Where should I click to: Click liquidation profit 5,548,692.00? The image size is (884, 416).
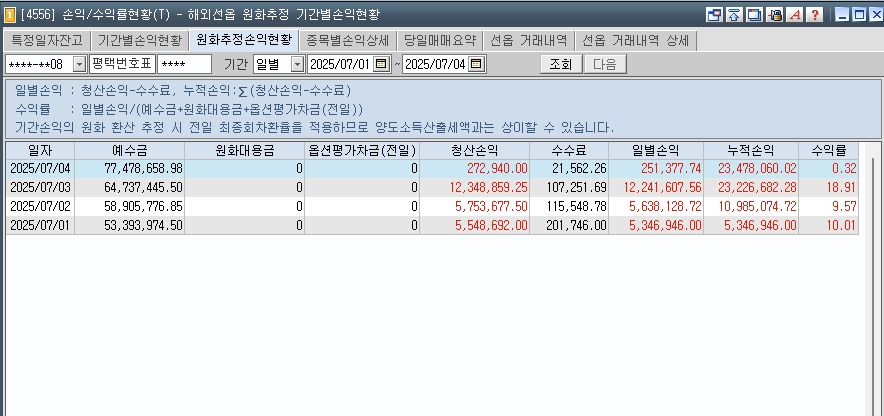coord(492,226)
